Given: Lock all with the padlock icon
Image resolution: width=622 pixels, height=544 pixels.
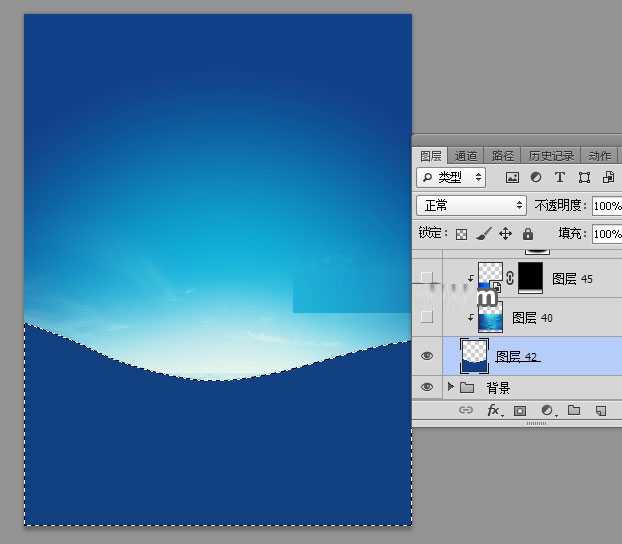Looking at the screenshot, I should (x=527, y=234).
